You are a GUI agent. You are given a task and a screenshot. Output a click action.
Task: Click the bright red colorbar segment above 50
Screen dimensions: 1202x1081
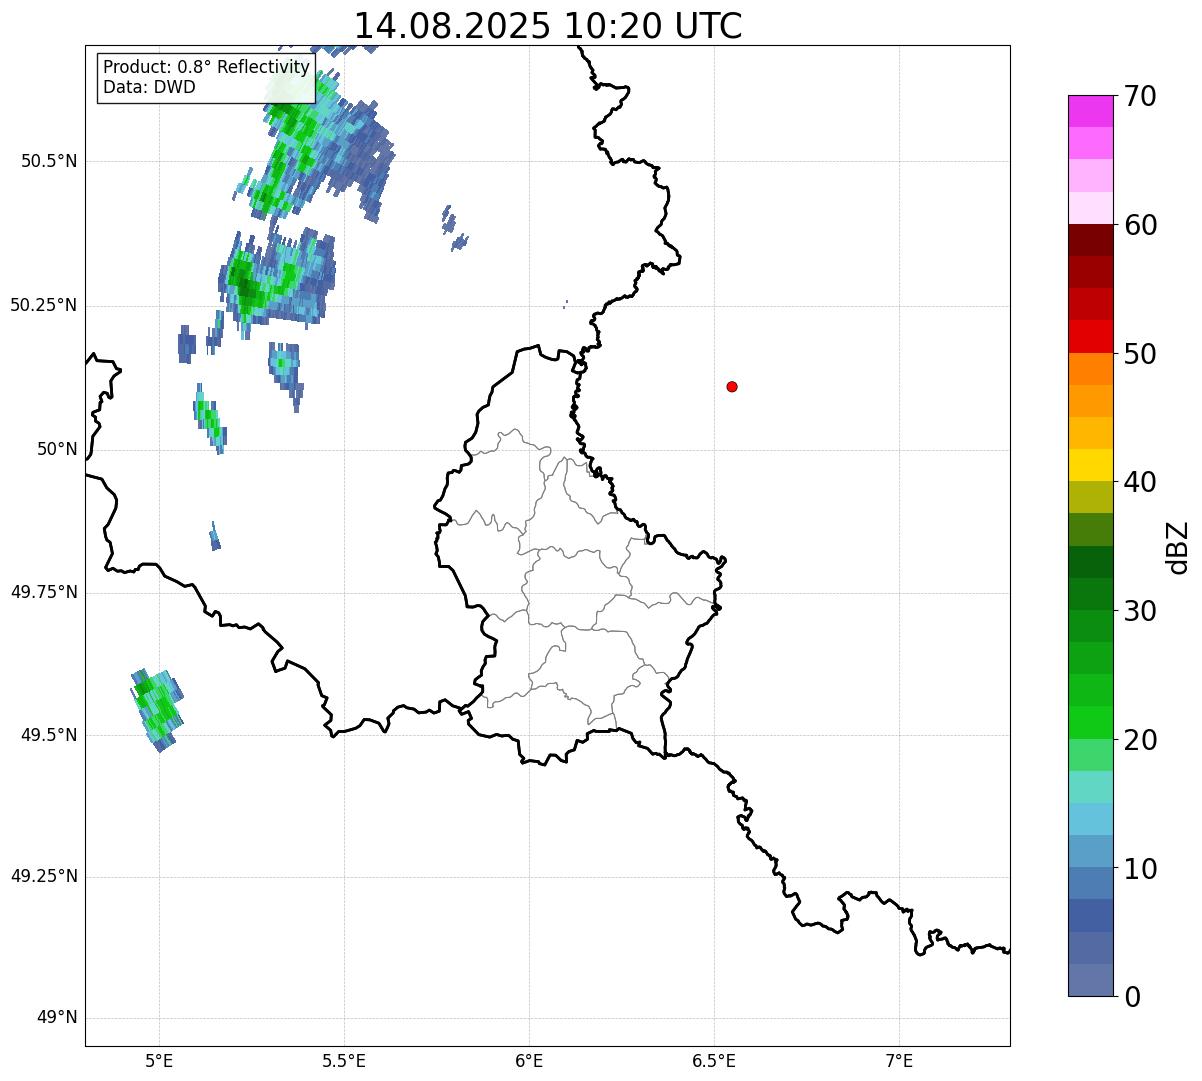1091,336
